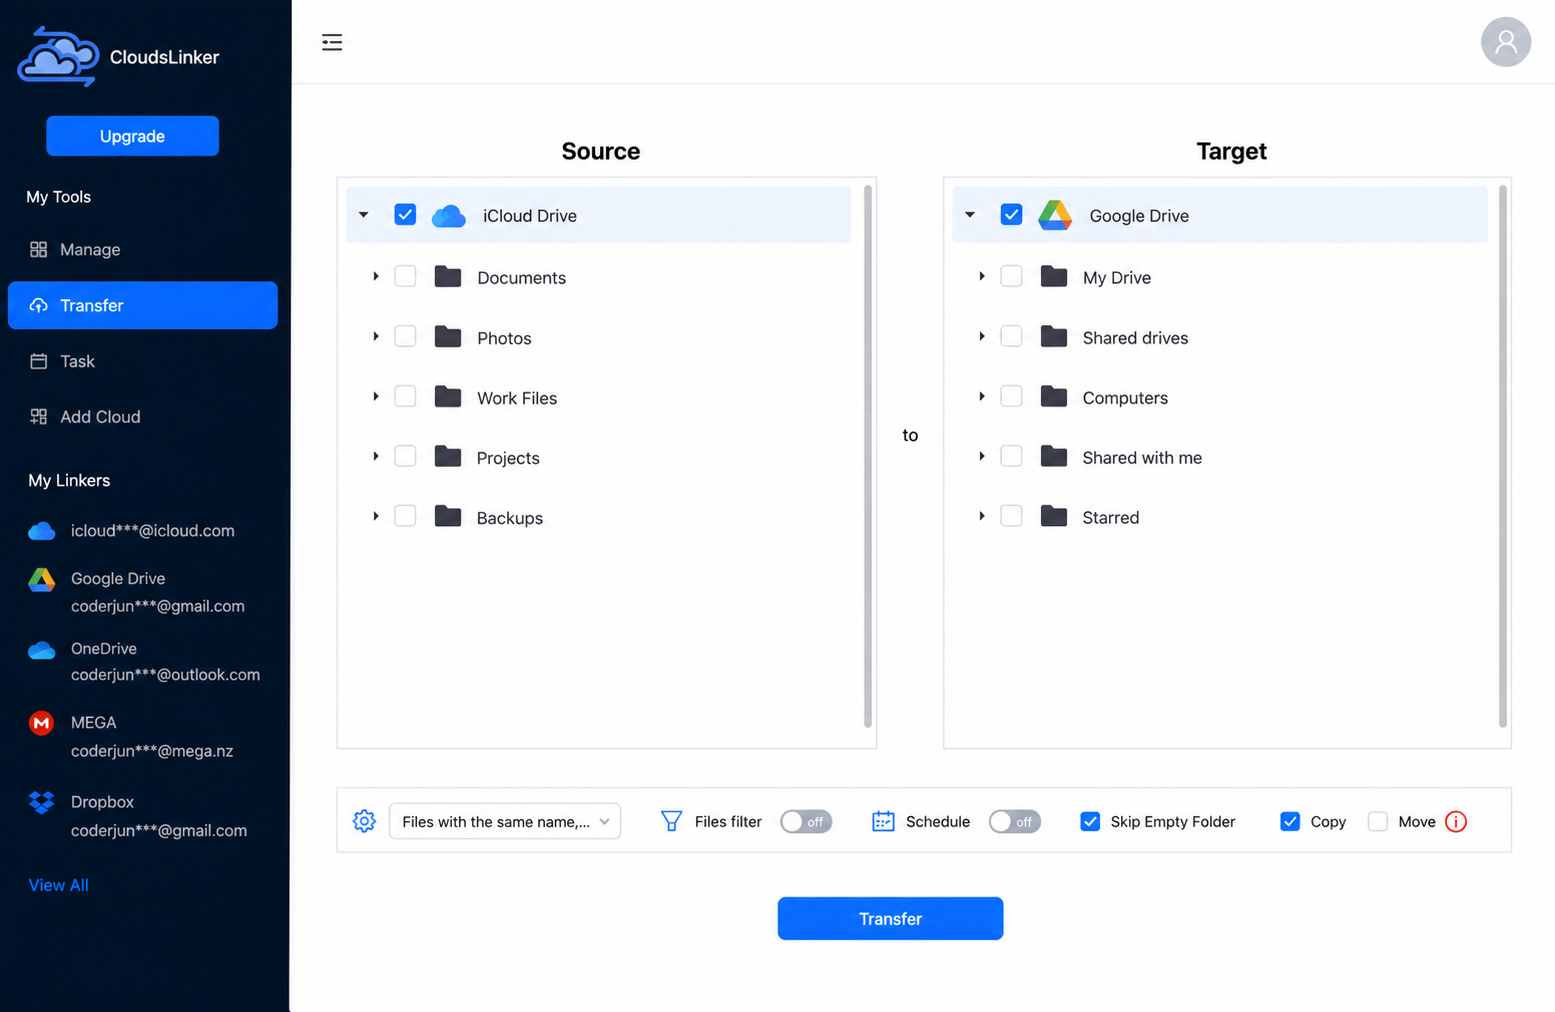Collapse the iCloud Drive tree
Image resolution: width=1555 pixels, height=1012 pixels.
[364, 215]
